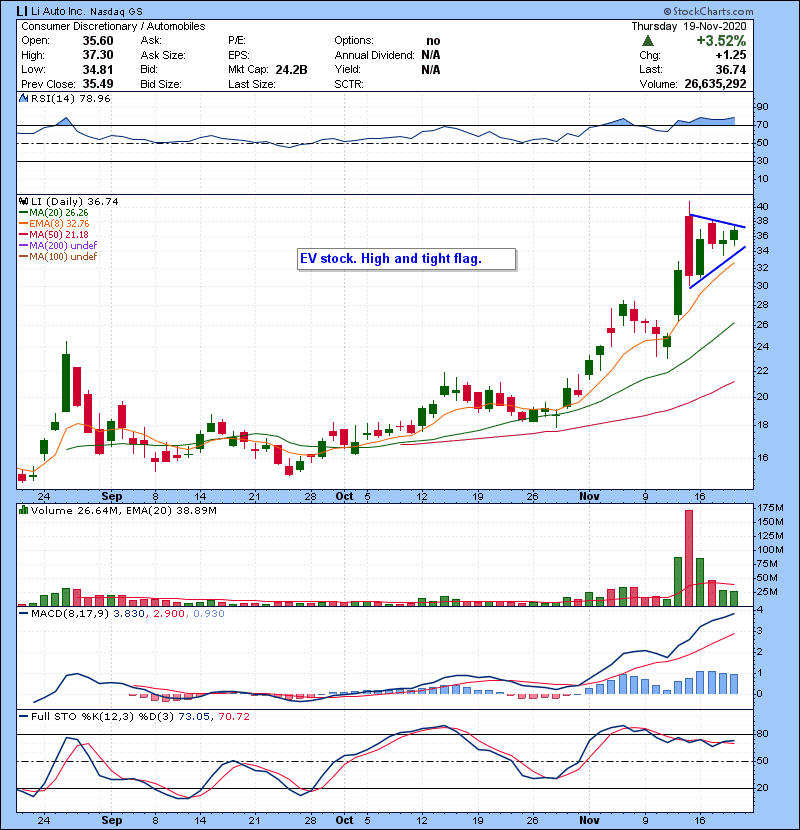Click the Mkt Cap value 24.2B
Screen dimensions: 800x830
click(291, 69)
